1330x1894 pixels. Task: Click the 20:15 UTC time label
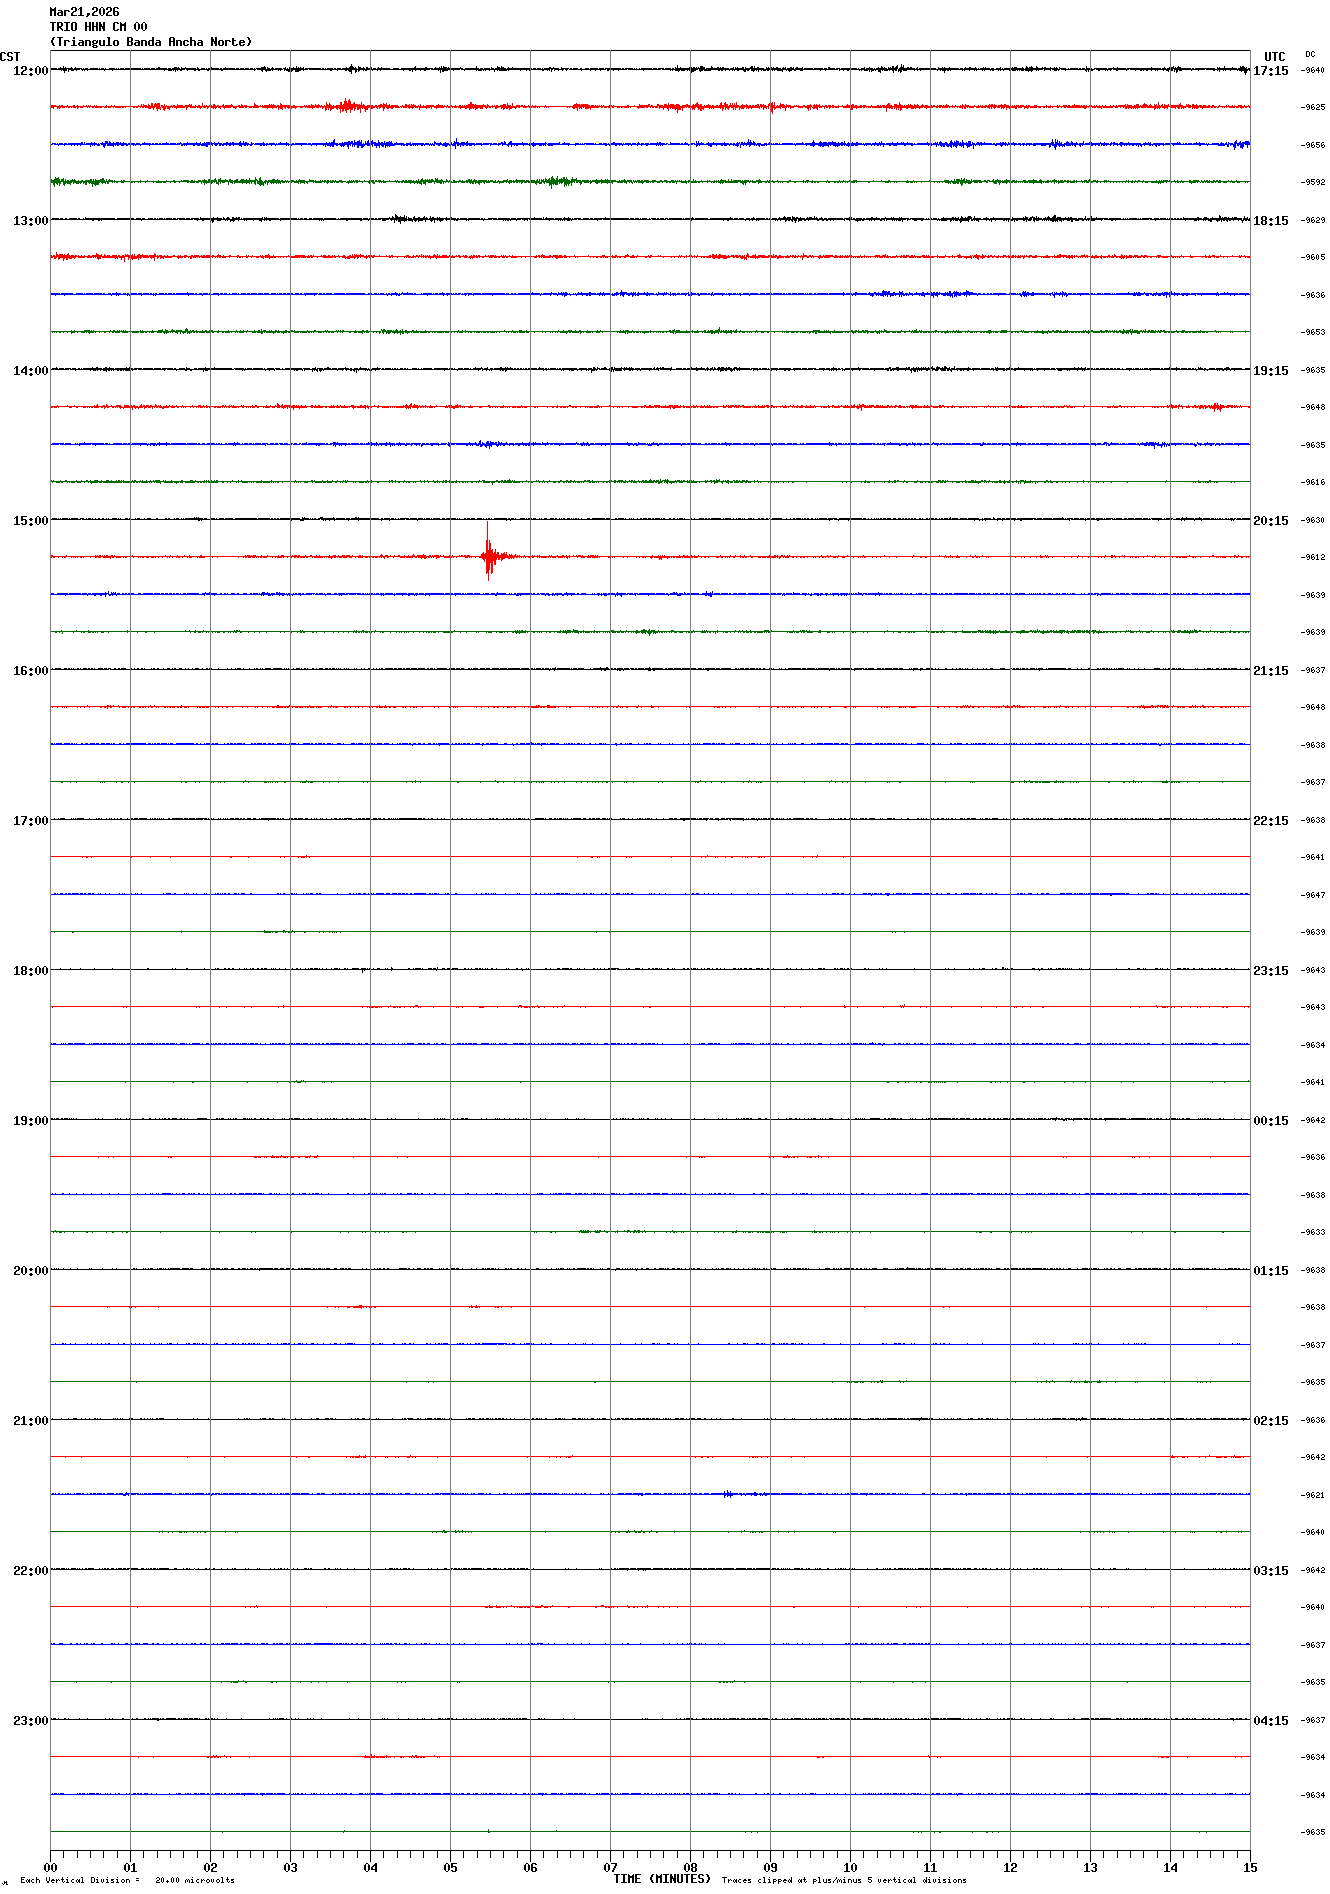click(1270, 521)
